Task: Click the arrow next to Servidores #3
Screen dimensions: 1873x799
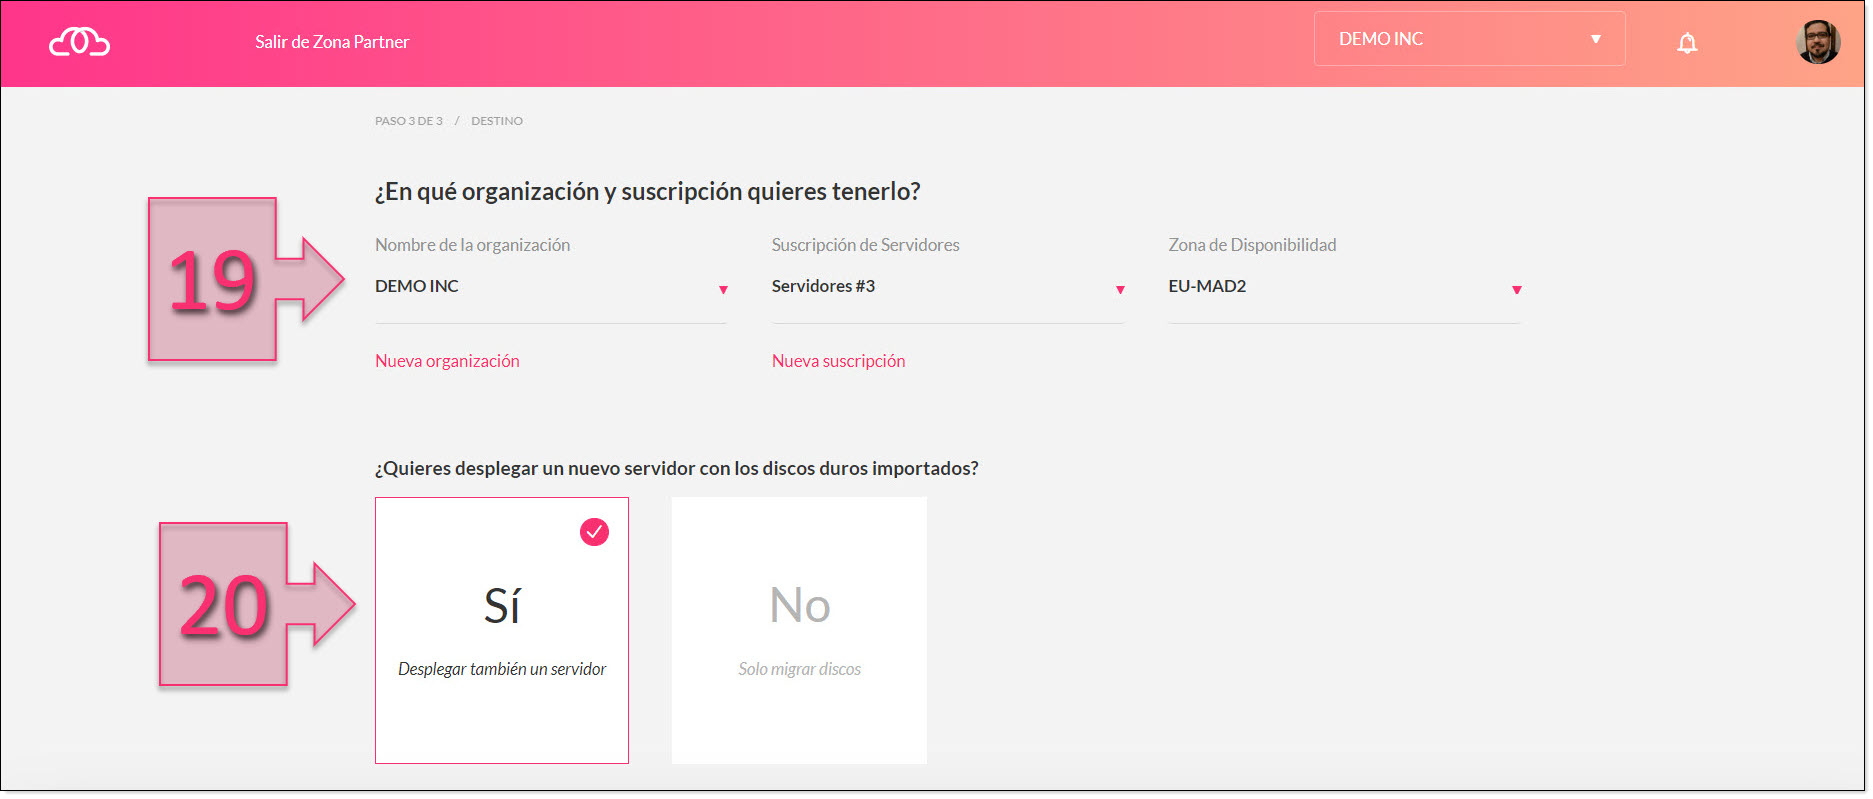Action: pyautogui.click(x=1120, y=290)
